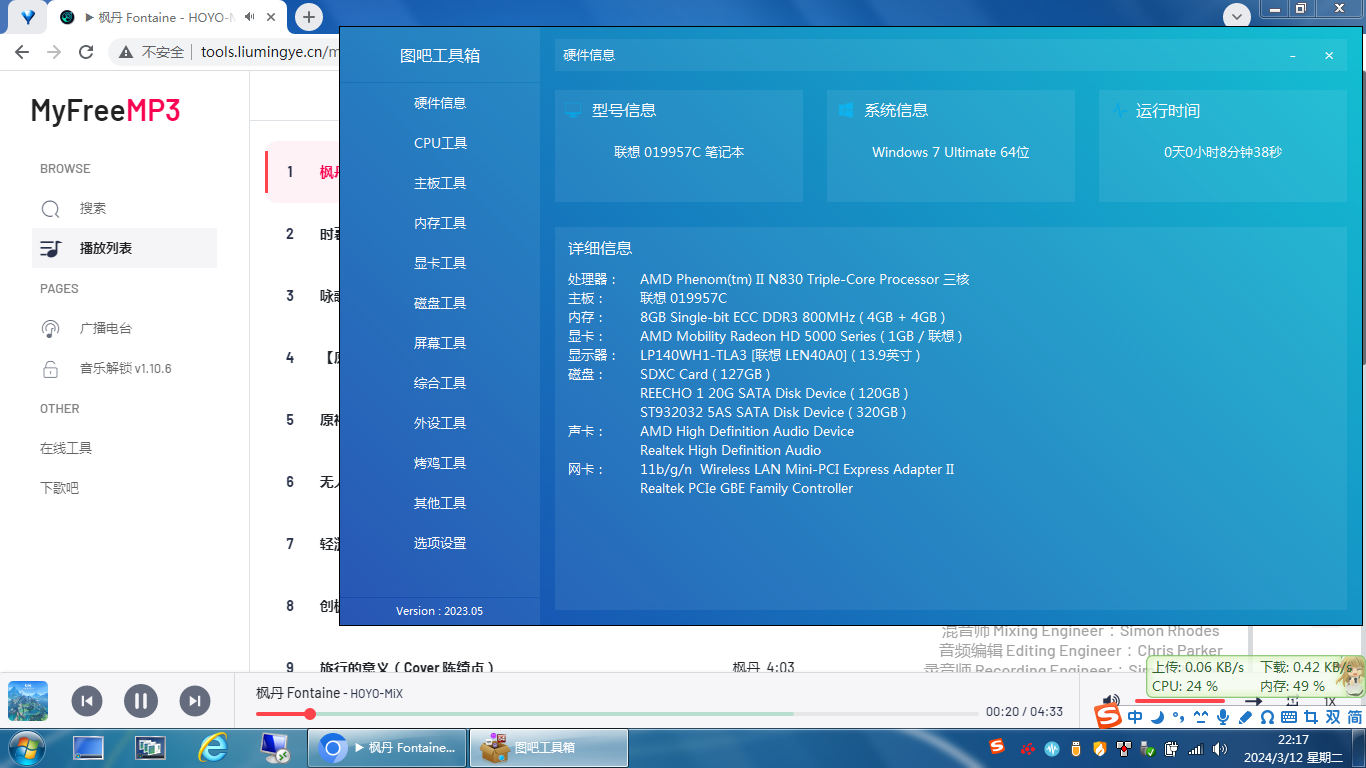Open 音乐解锁 v1.10.6 link
This screenshot has height=768, width=1366.
tap(124, 368)
